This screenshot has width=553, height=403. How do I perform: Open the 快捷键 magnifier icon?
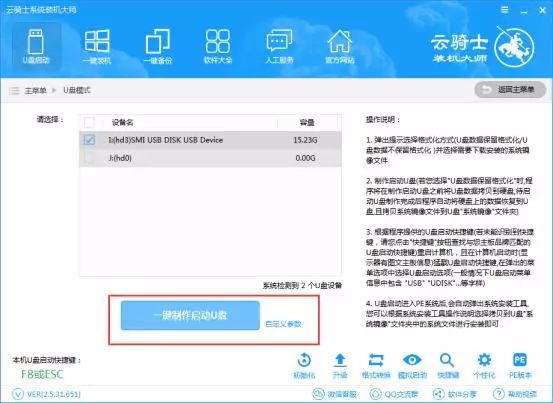coord(448,366)
